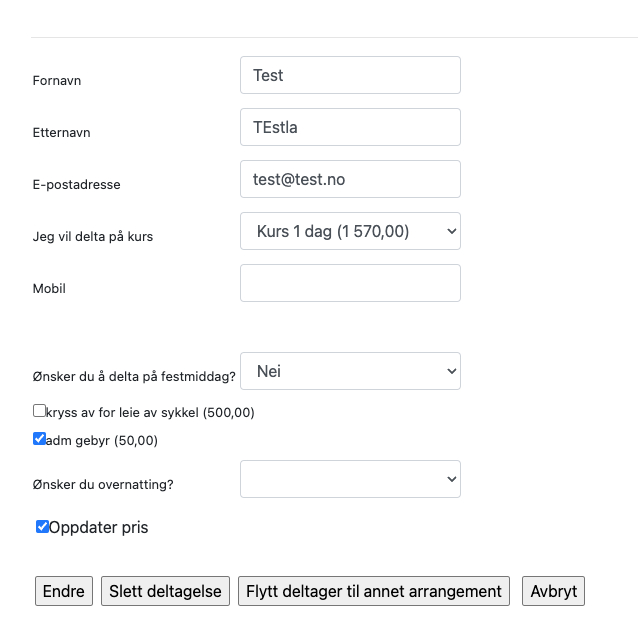Click the Etternavn input field
Screen dimensions: 638x621
[350, 127]
